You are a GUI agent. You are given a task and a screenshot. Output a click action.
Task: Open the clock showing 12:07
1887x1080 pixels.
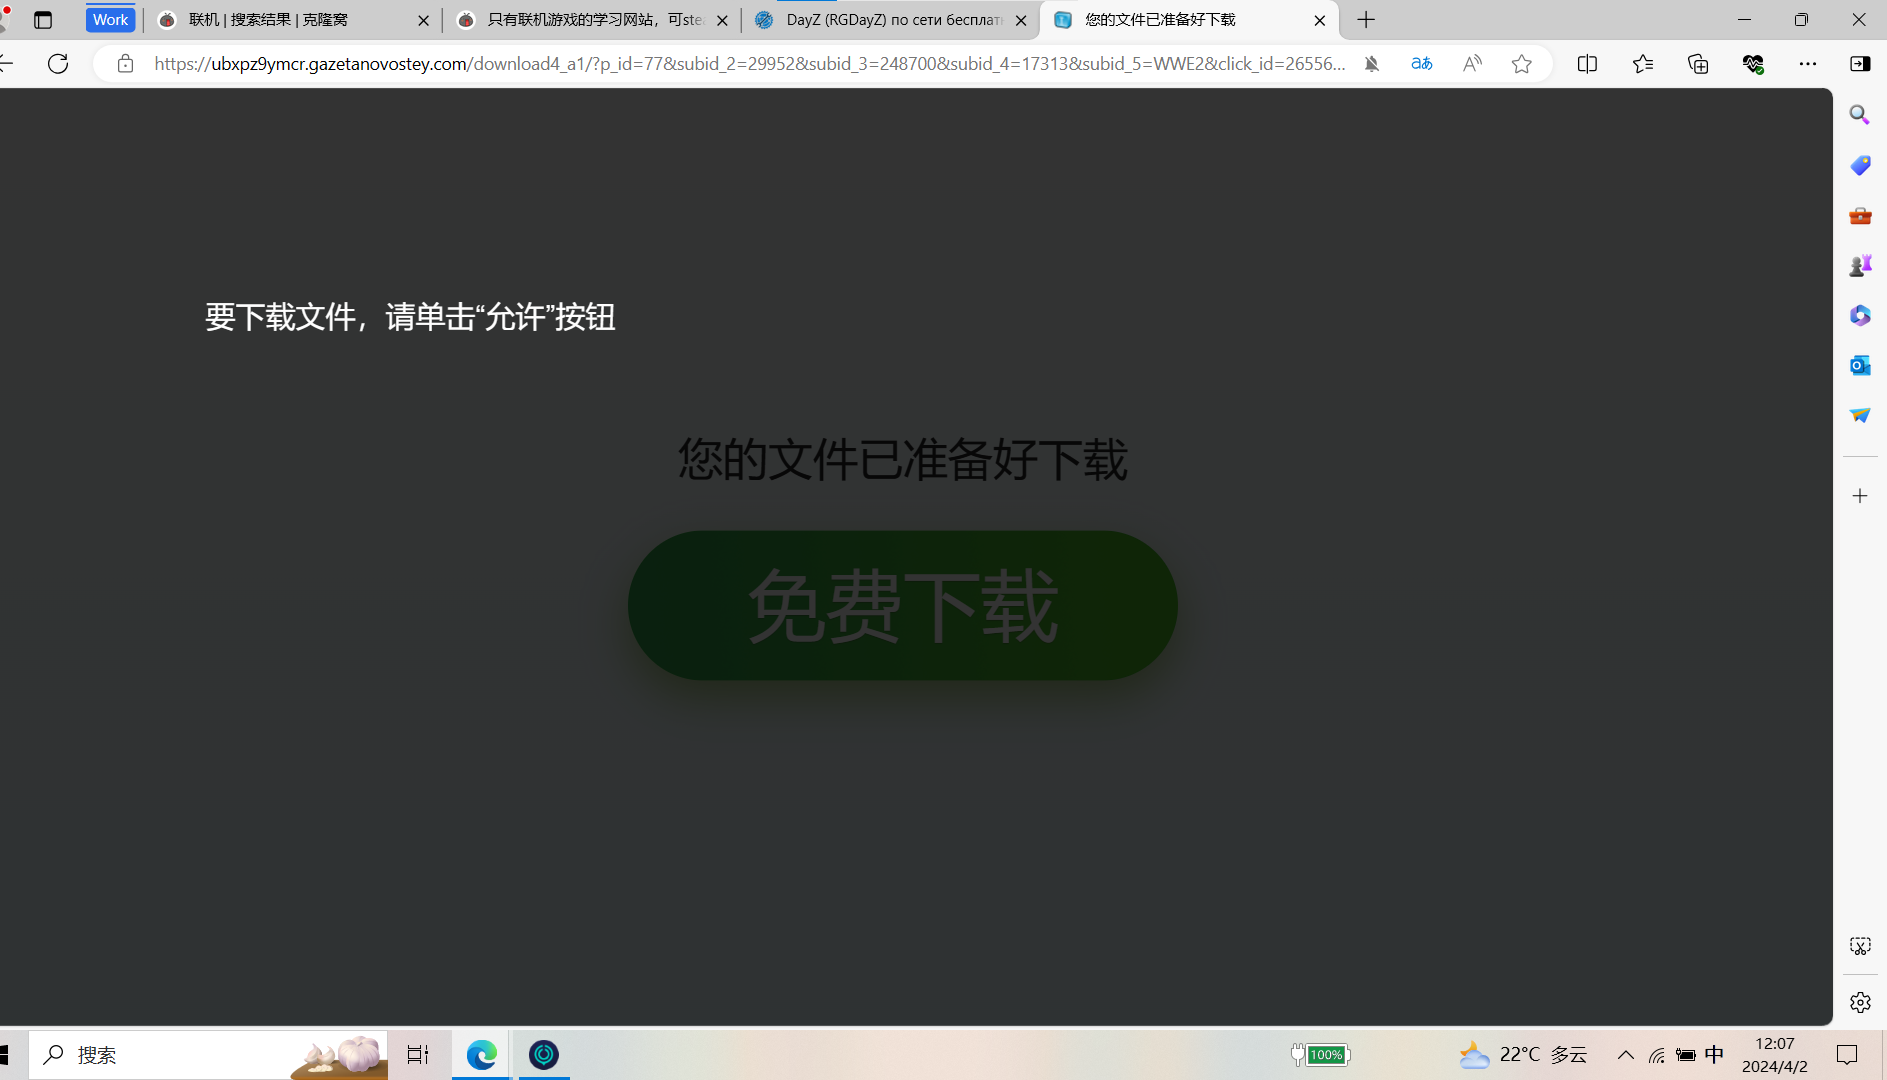(1775, 1055)
